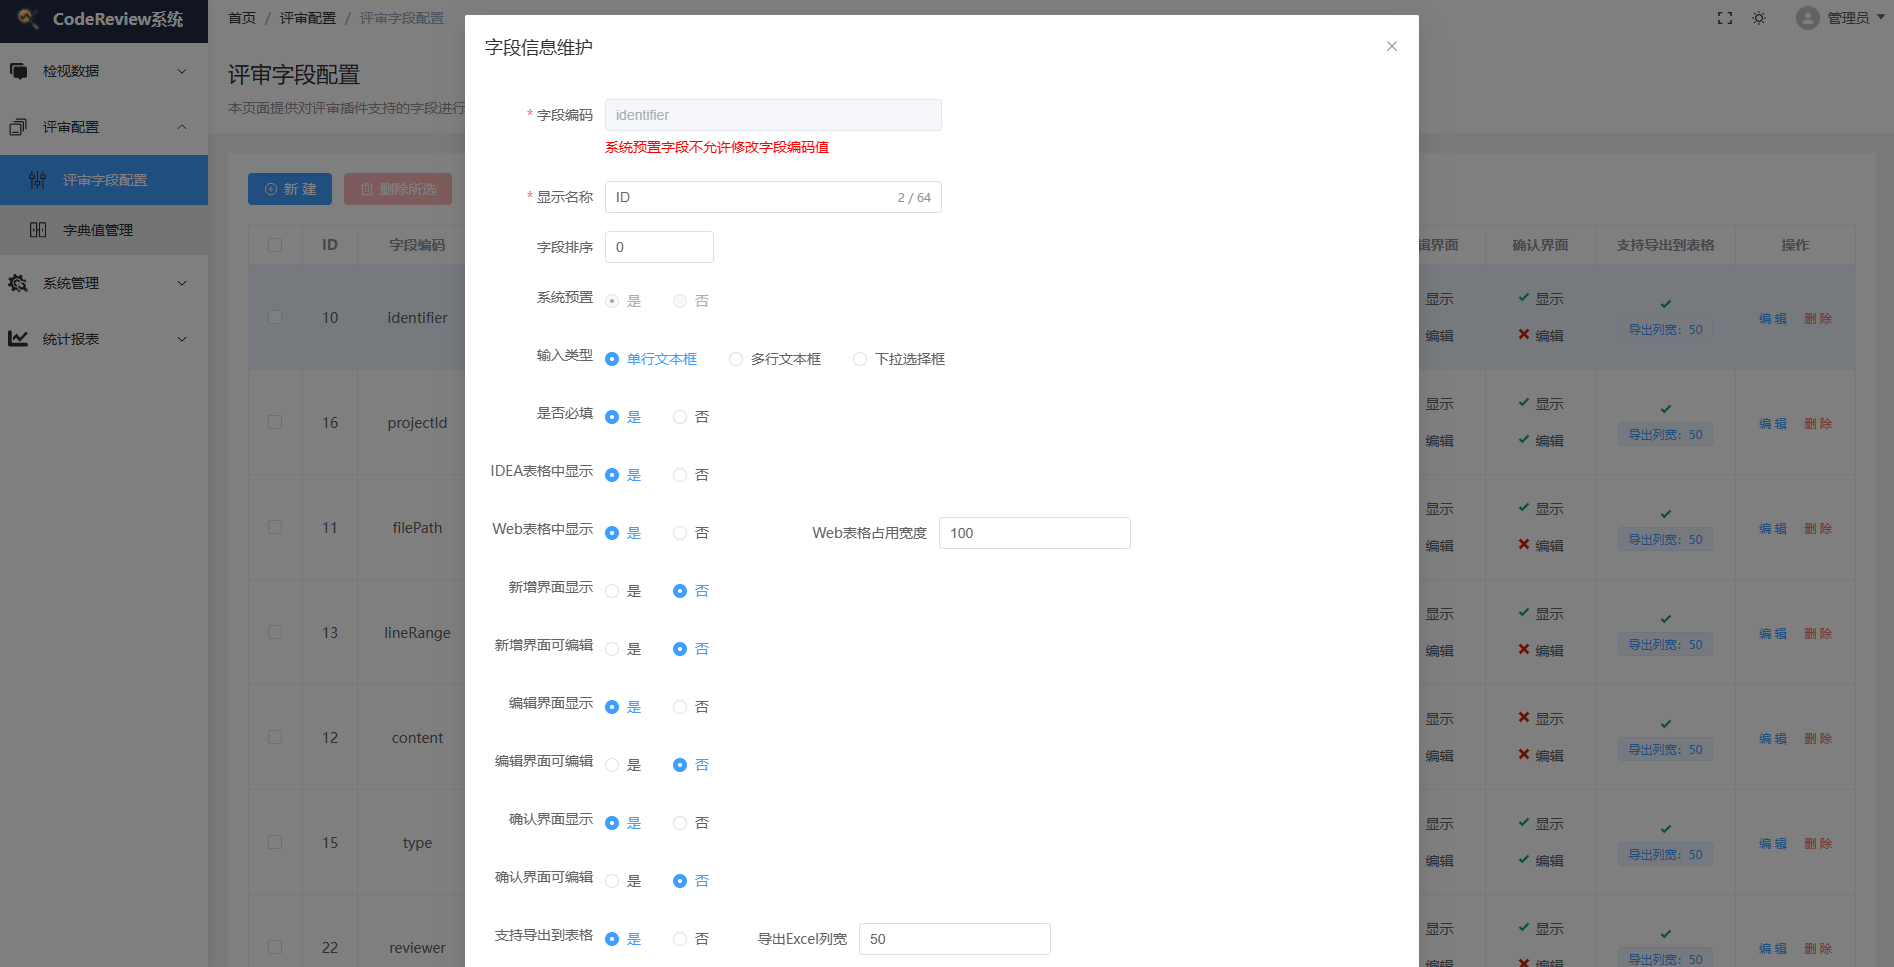Close the 字段信息维护 dialog with X
This screenshot has height=967, width=1894.
coord(1391,46)
